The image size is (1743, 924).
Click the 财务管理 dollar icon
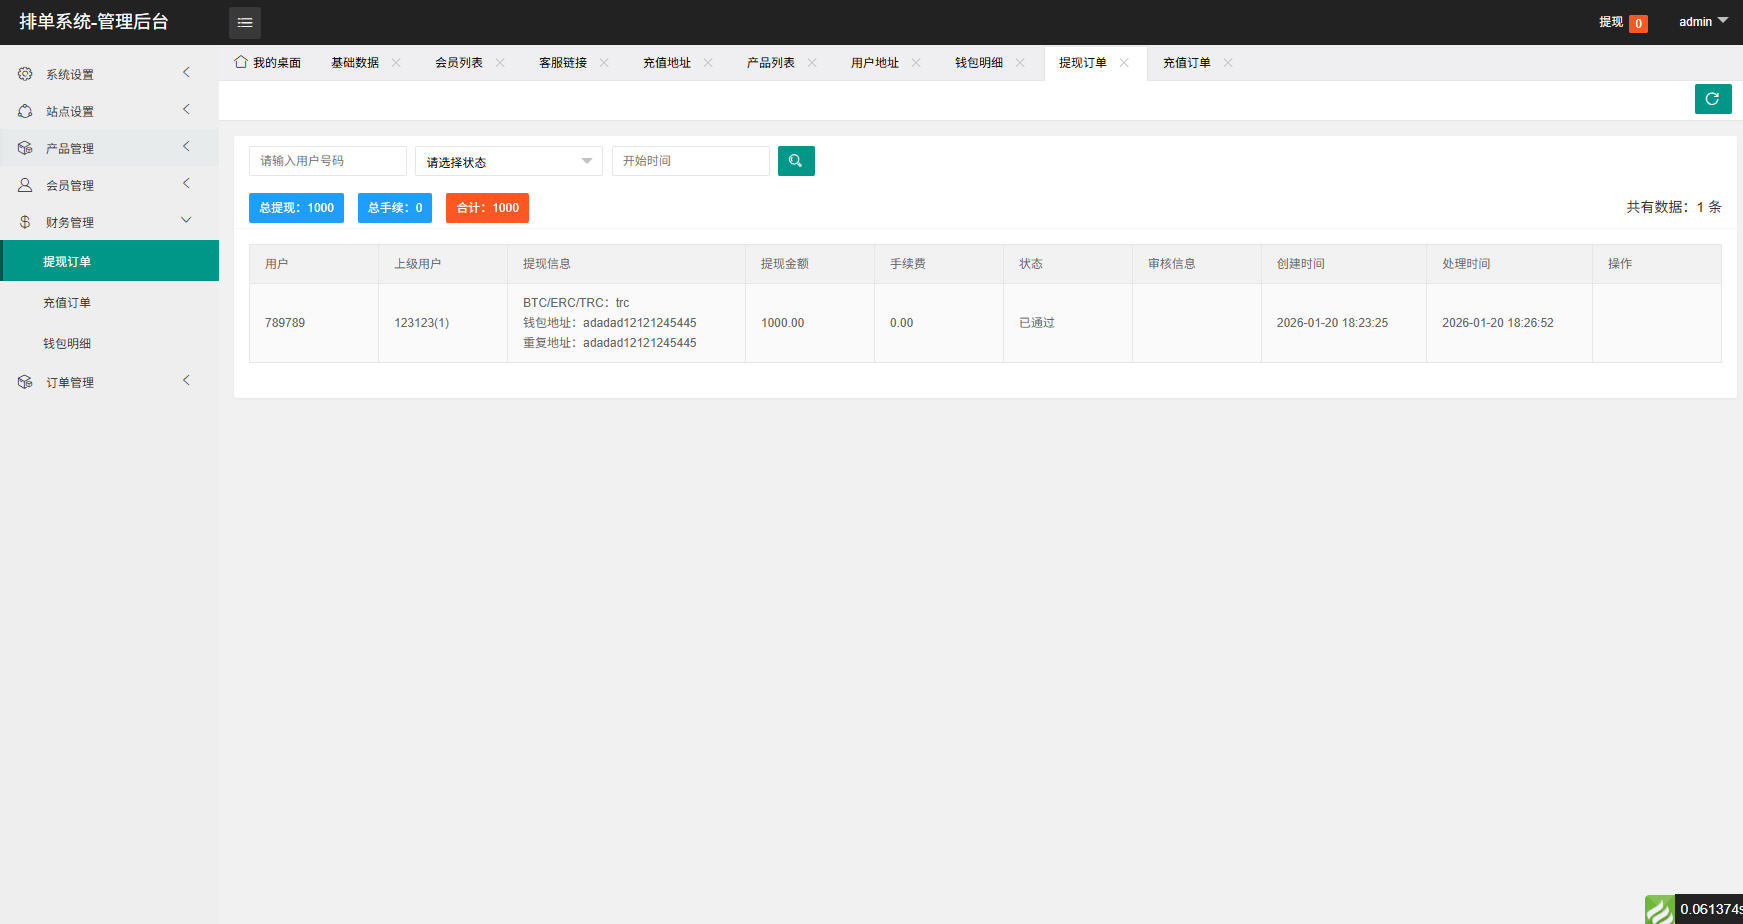[25, 222]
